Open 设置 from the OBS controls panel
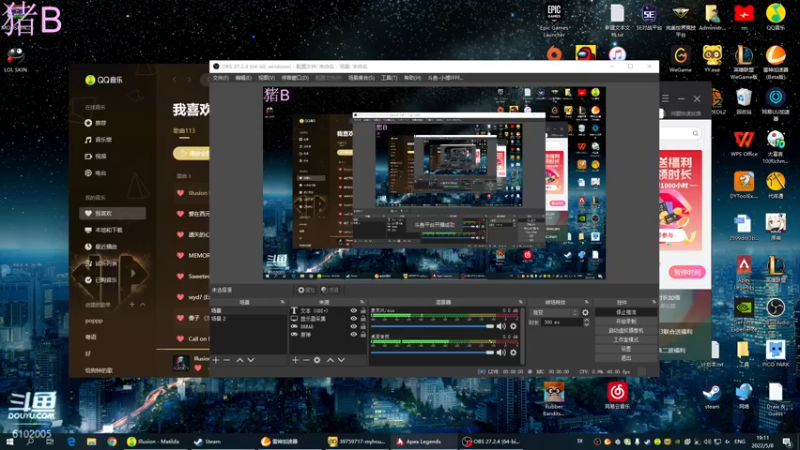This screenshot has width=800, height=450. (x=626, y=349)
